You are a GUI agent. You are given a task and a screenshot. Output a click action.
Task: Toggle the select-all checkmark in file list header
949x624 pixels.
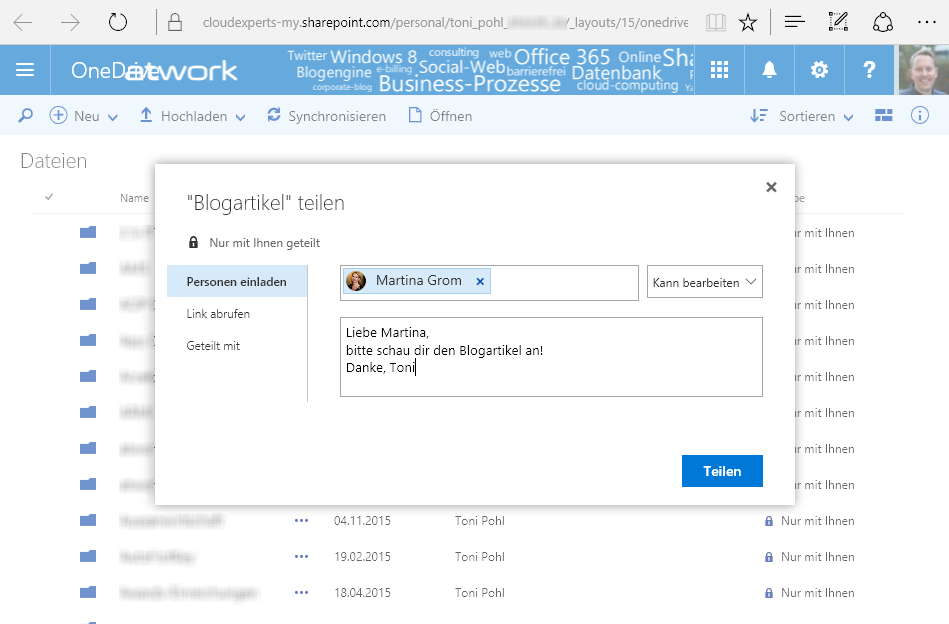click(49, 197)
